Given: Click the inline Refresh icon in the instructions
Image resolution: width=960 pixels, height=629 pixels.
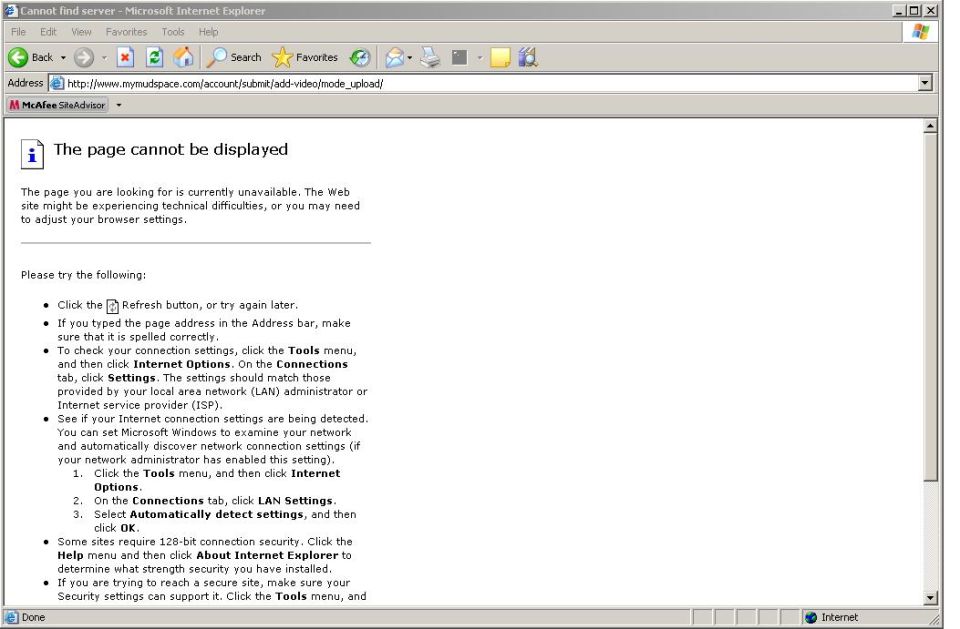Looking at the screenshot, I should [x=113, y=306].
